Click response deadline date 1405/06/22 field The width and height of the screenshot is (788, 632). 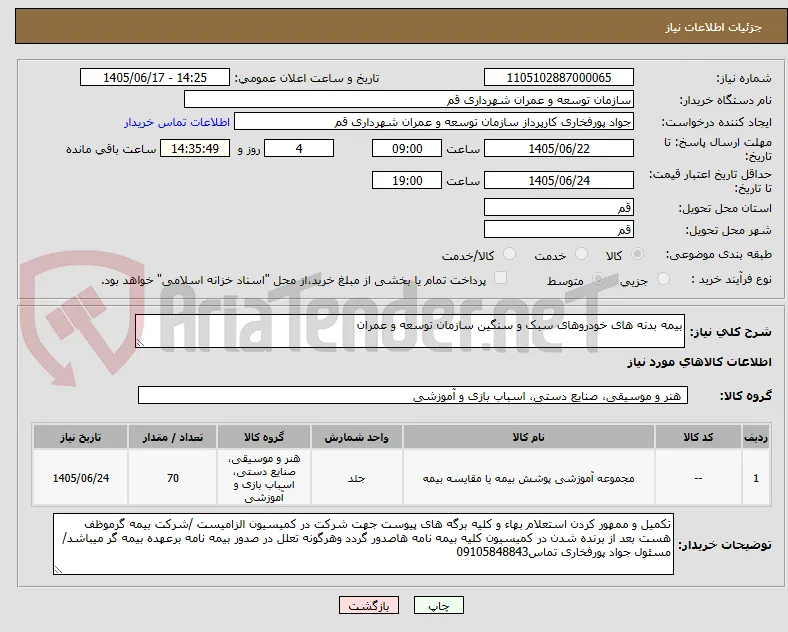(559, 149)
